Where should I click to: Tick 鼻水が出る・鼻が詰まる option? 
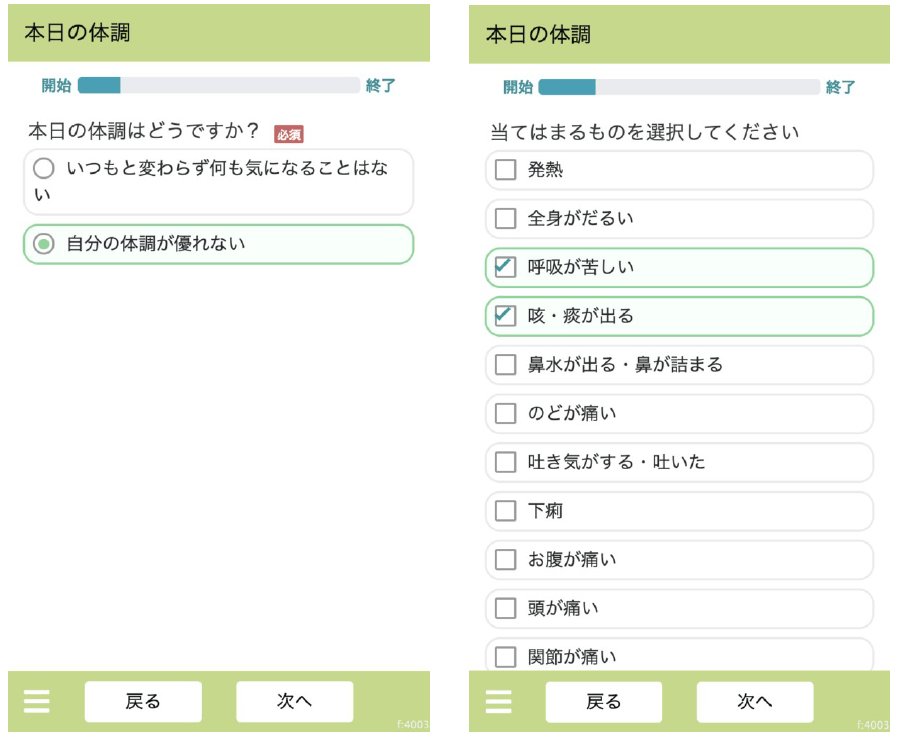click(506, 365)
